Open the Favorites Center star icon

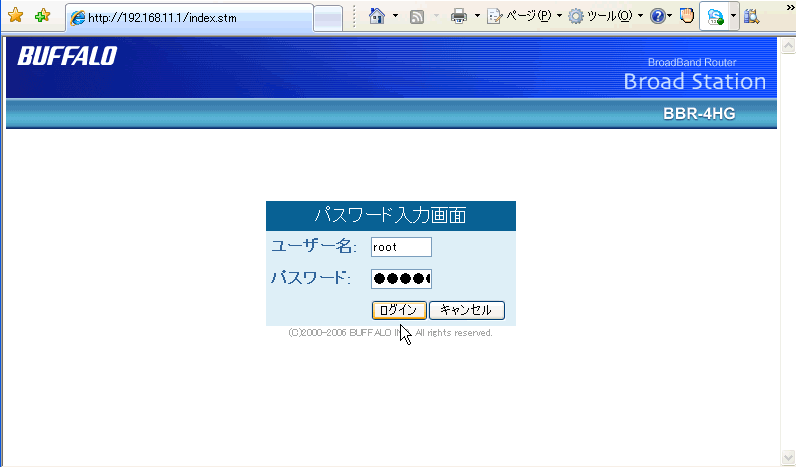coord(16,15)
